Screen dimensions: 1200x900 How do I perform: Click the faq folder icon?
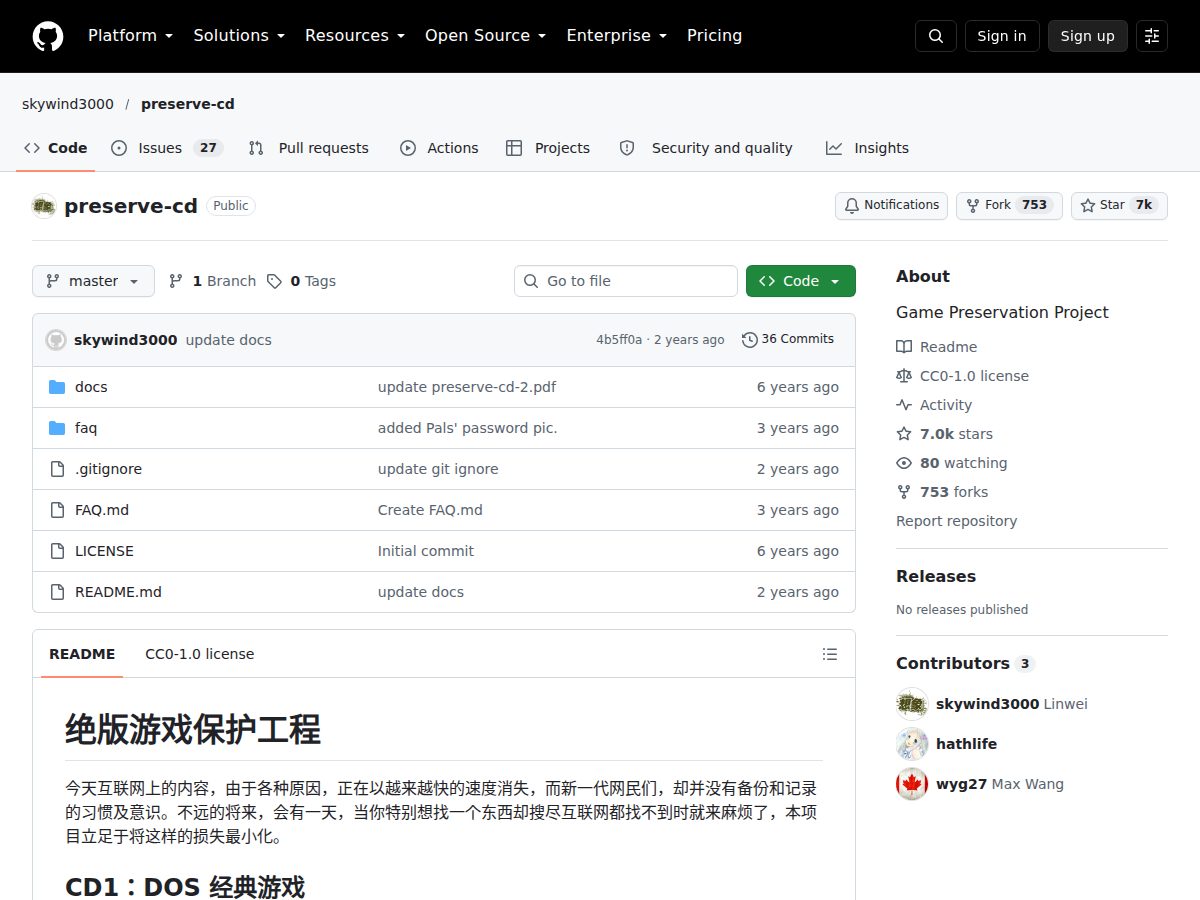click(57, 428)
